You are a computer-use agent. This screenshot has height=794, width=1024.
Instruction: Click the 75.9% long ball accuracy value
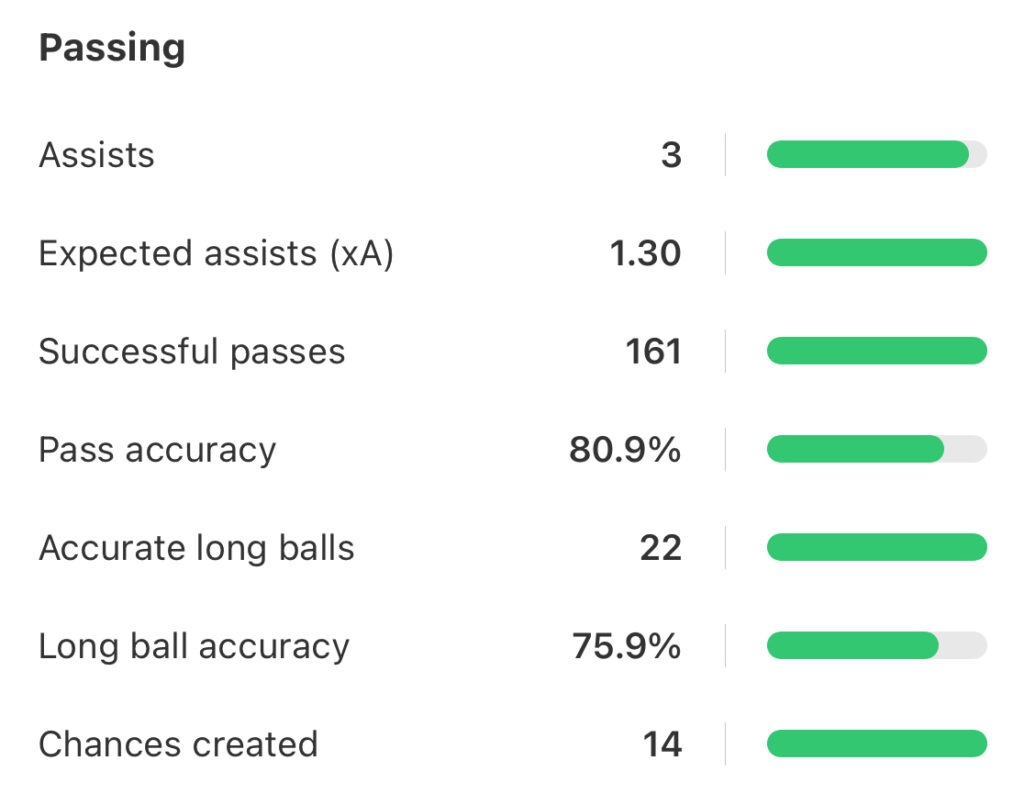pos(626,646)
